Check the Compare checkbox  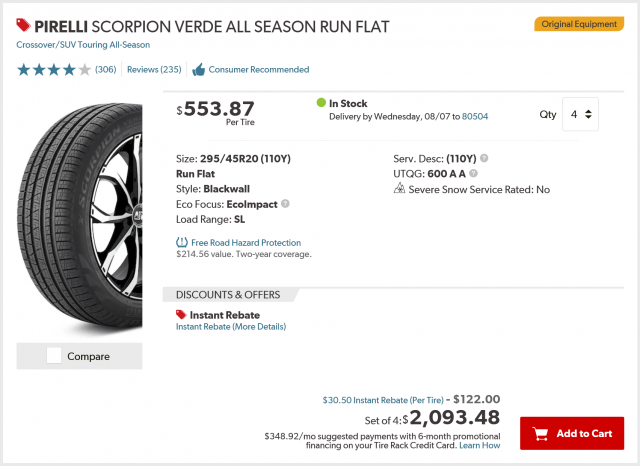coord(54,356)
